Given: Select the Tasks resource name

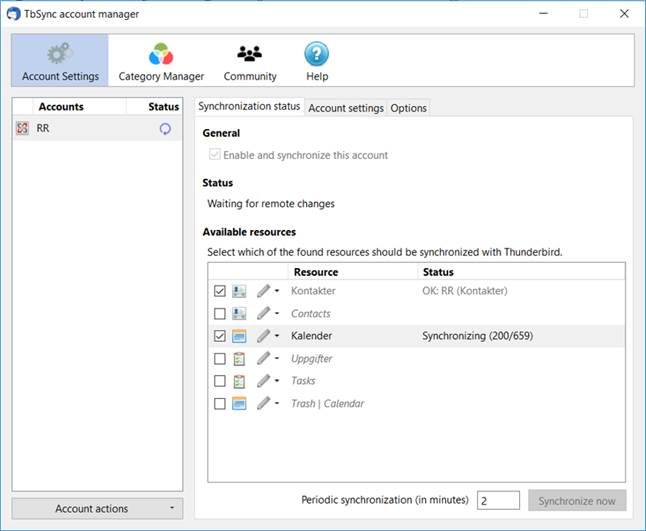Looking at the screenshot, I should point(303,381).
